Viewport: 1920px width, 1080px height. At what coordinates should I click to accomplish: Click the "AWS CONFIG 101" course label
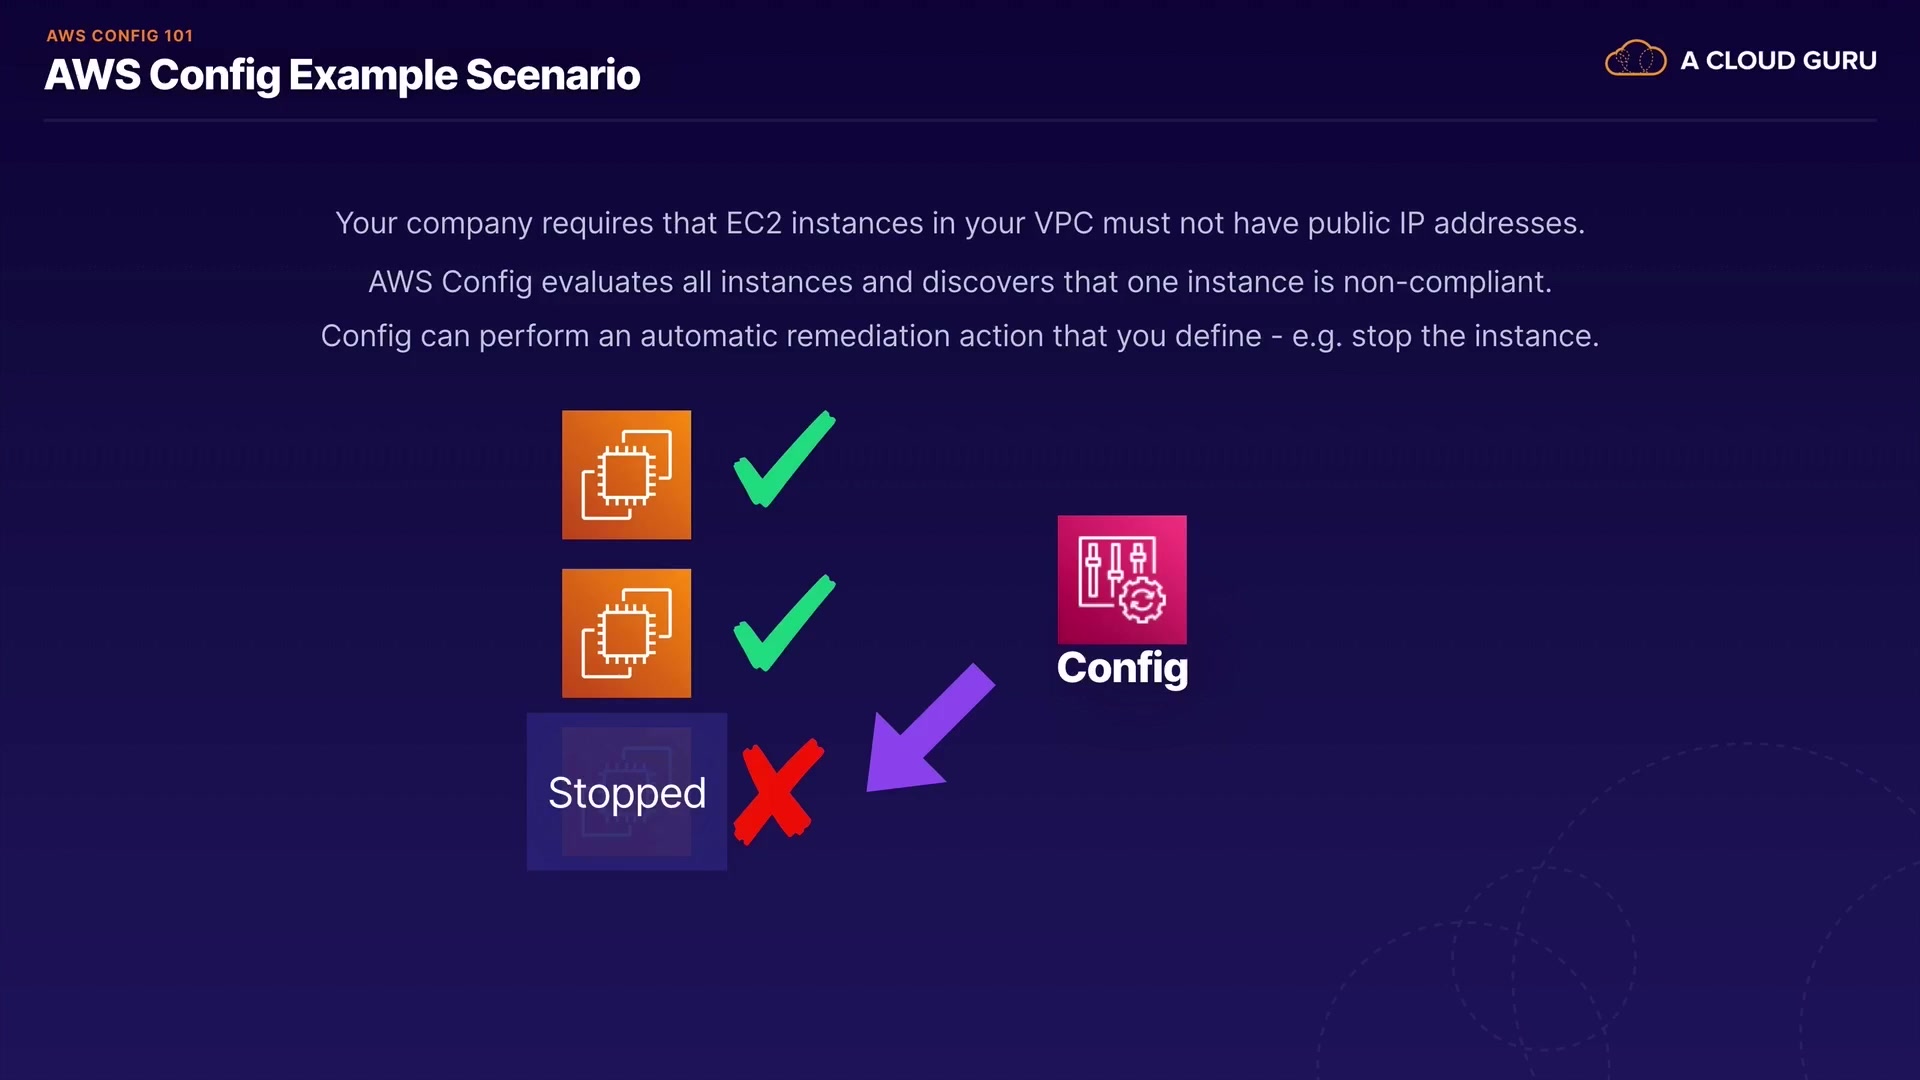pyautogui.click(x=119, y=36)
